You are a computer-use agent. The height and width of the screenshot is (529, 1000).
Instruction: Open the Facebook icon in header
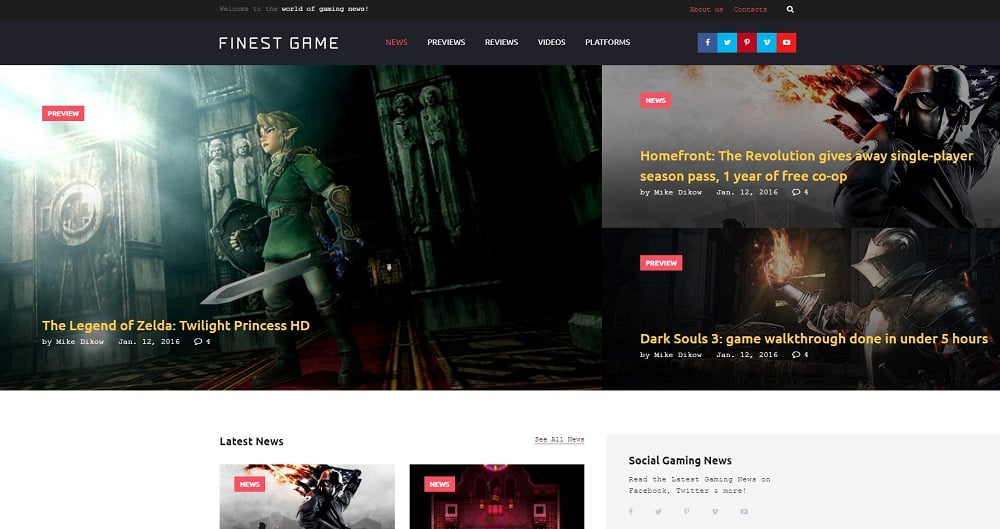click(707, 43)
